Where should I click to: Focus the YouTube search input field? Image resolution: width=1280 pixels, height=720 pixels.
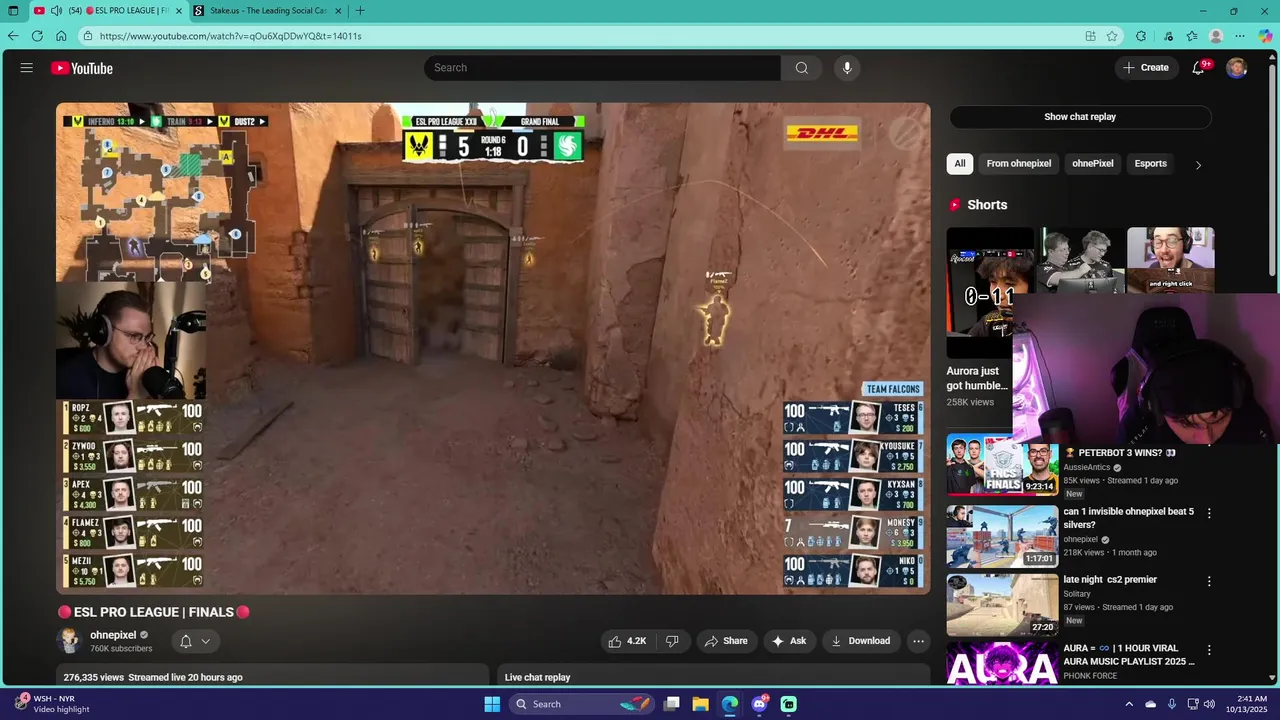[602, 68]
